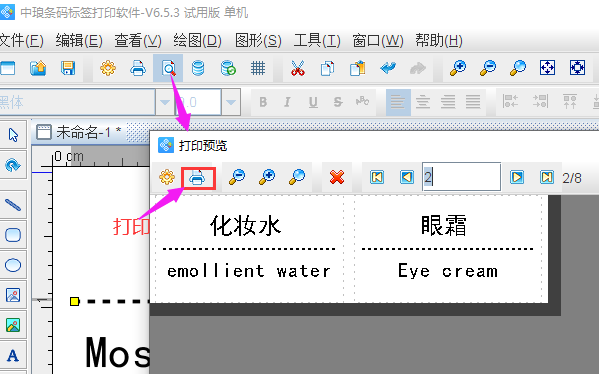Screen dimensions: 599x374
Task: Toggle underline formatting U
Action: click(313, 102)
